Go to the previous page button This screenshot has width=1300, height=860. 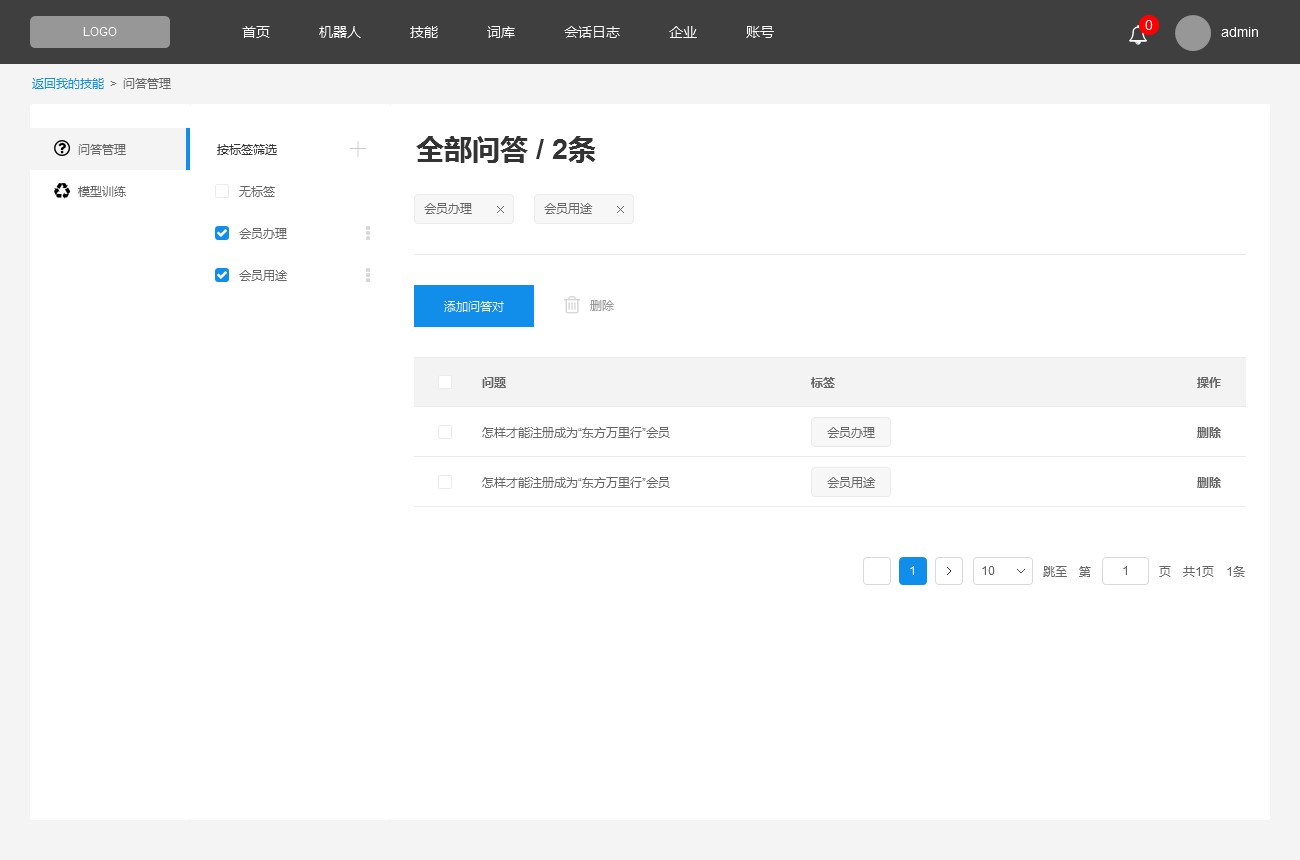tap(877, 571)
